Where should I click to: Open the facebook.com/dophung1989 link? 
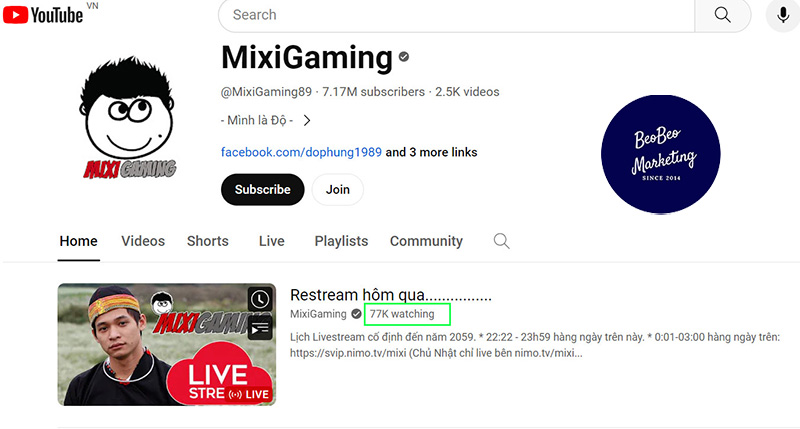pos(301,153)
